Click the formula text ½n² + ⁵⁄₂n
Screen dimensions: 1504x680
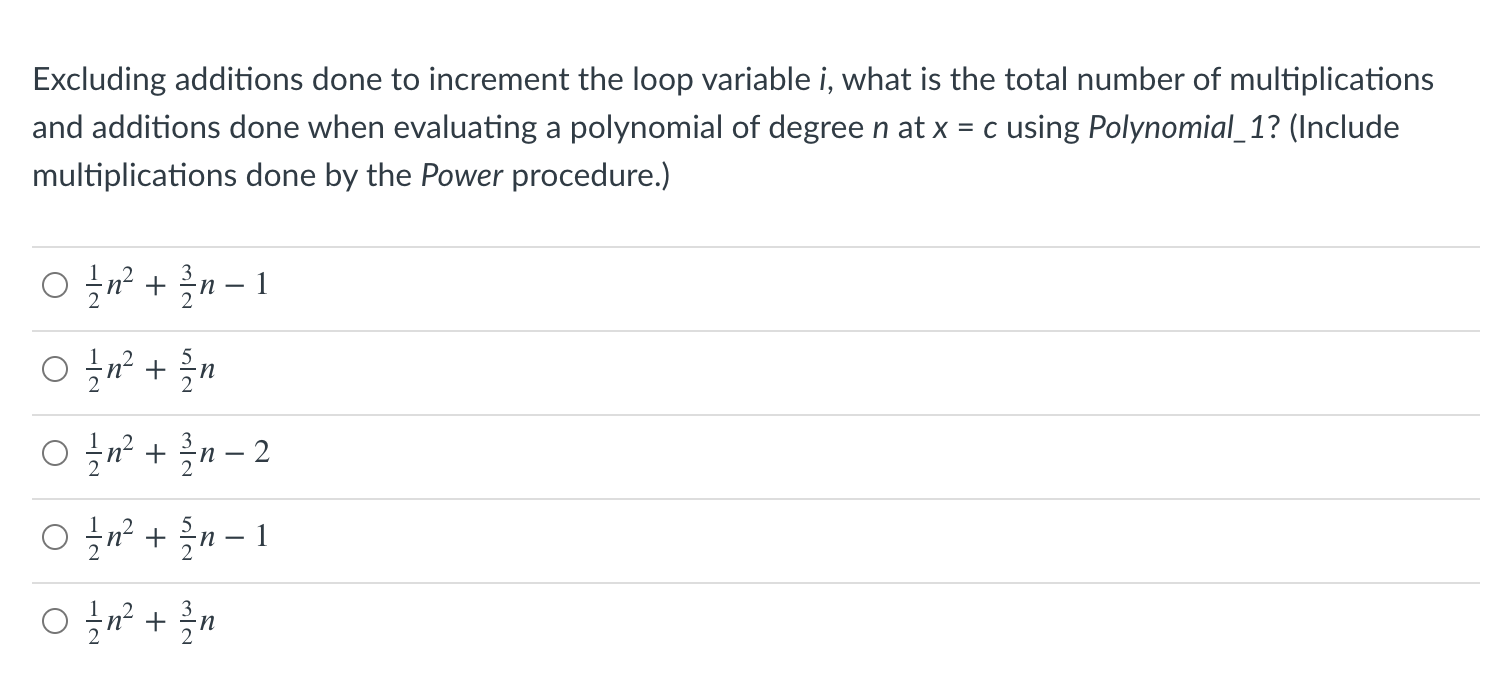click(x=150, y=370)
